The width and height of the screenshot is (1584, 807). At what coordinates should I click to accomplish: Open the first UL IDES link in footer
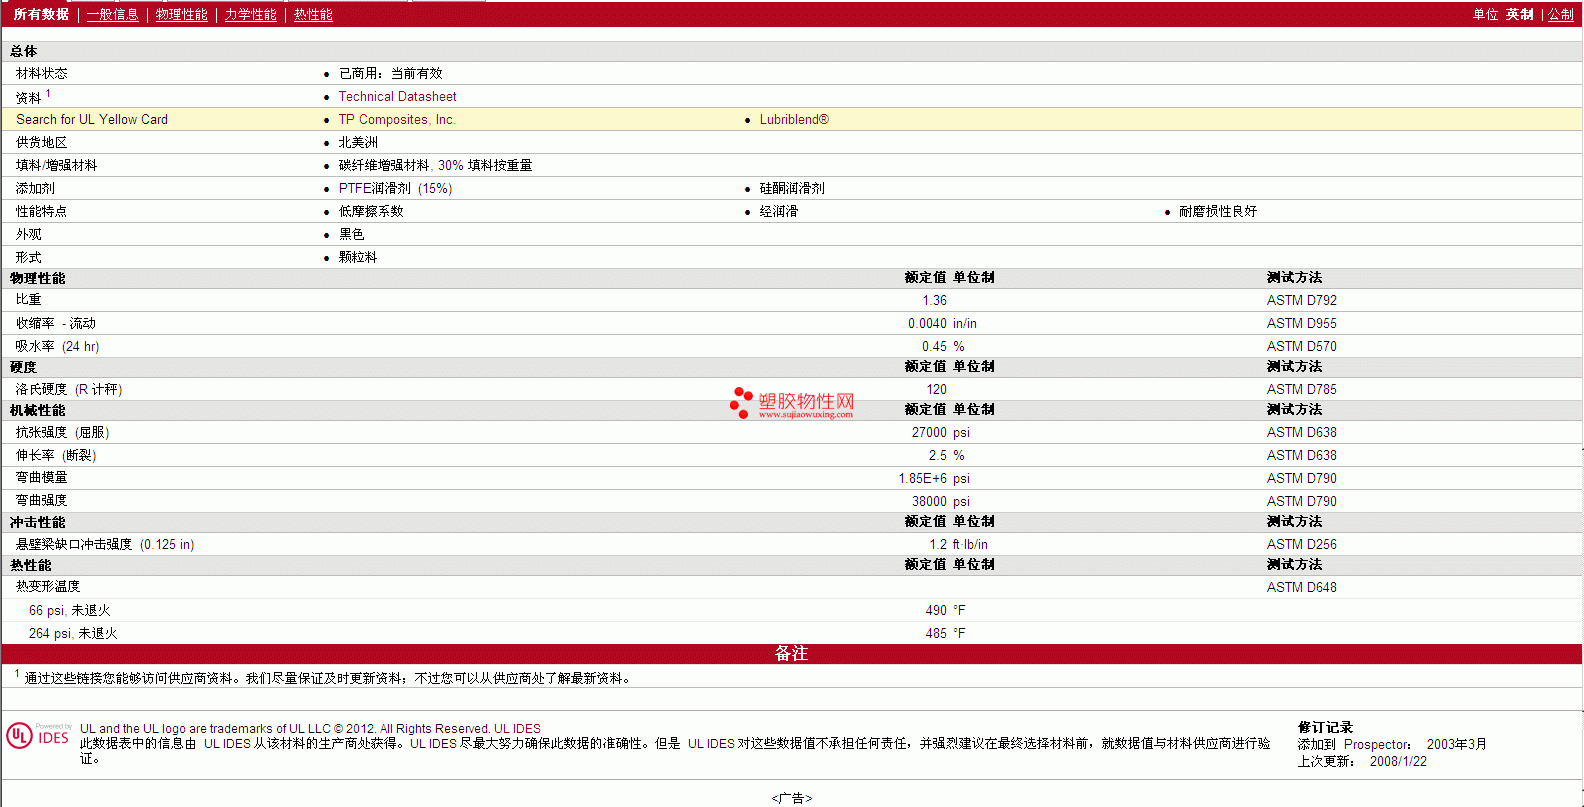(517, 728)
